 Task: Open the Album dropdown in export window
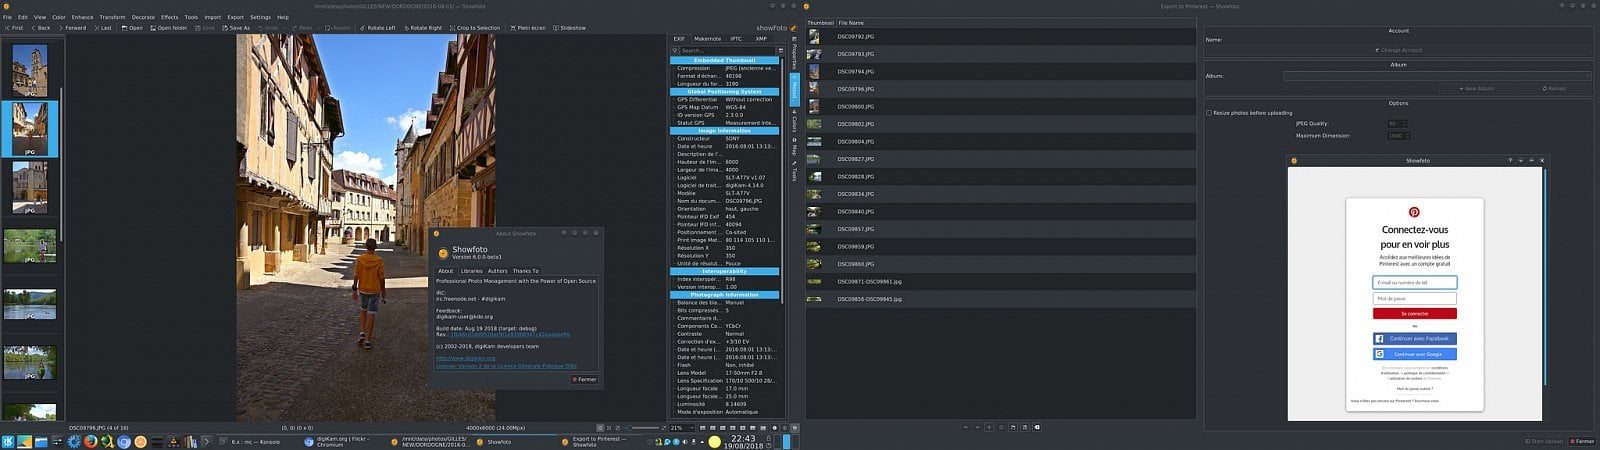click(1437, 76)
